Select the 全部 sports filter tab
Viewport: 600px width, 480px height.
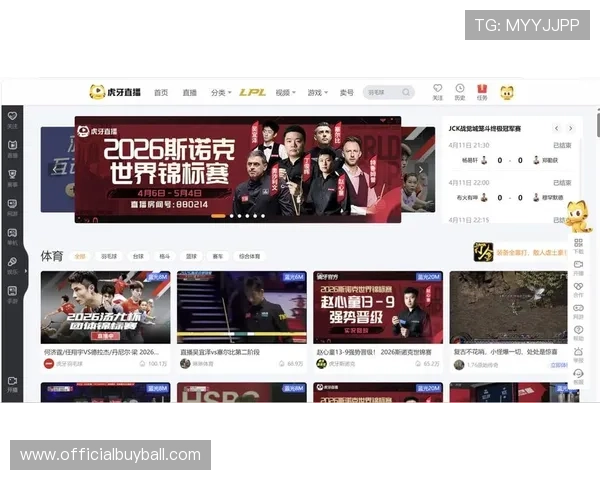pyautogui.click(x=80, y=256)
